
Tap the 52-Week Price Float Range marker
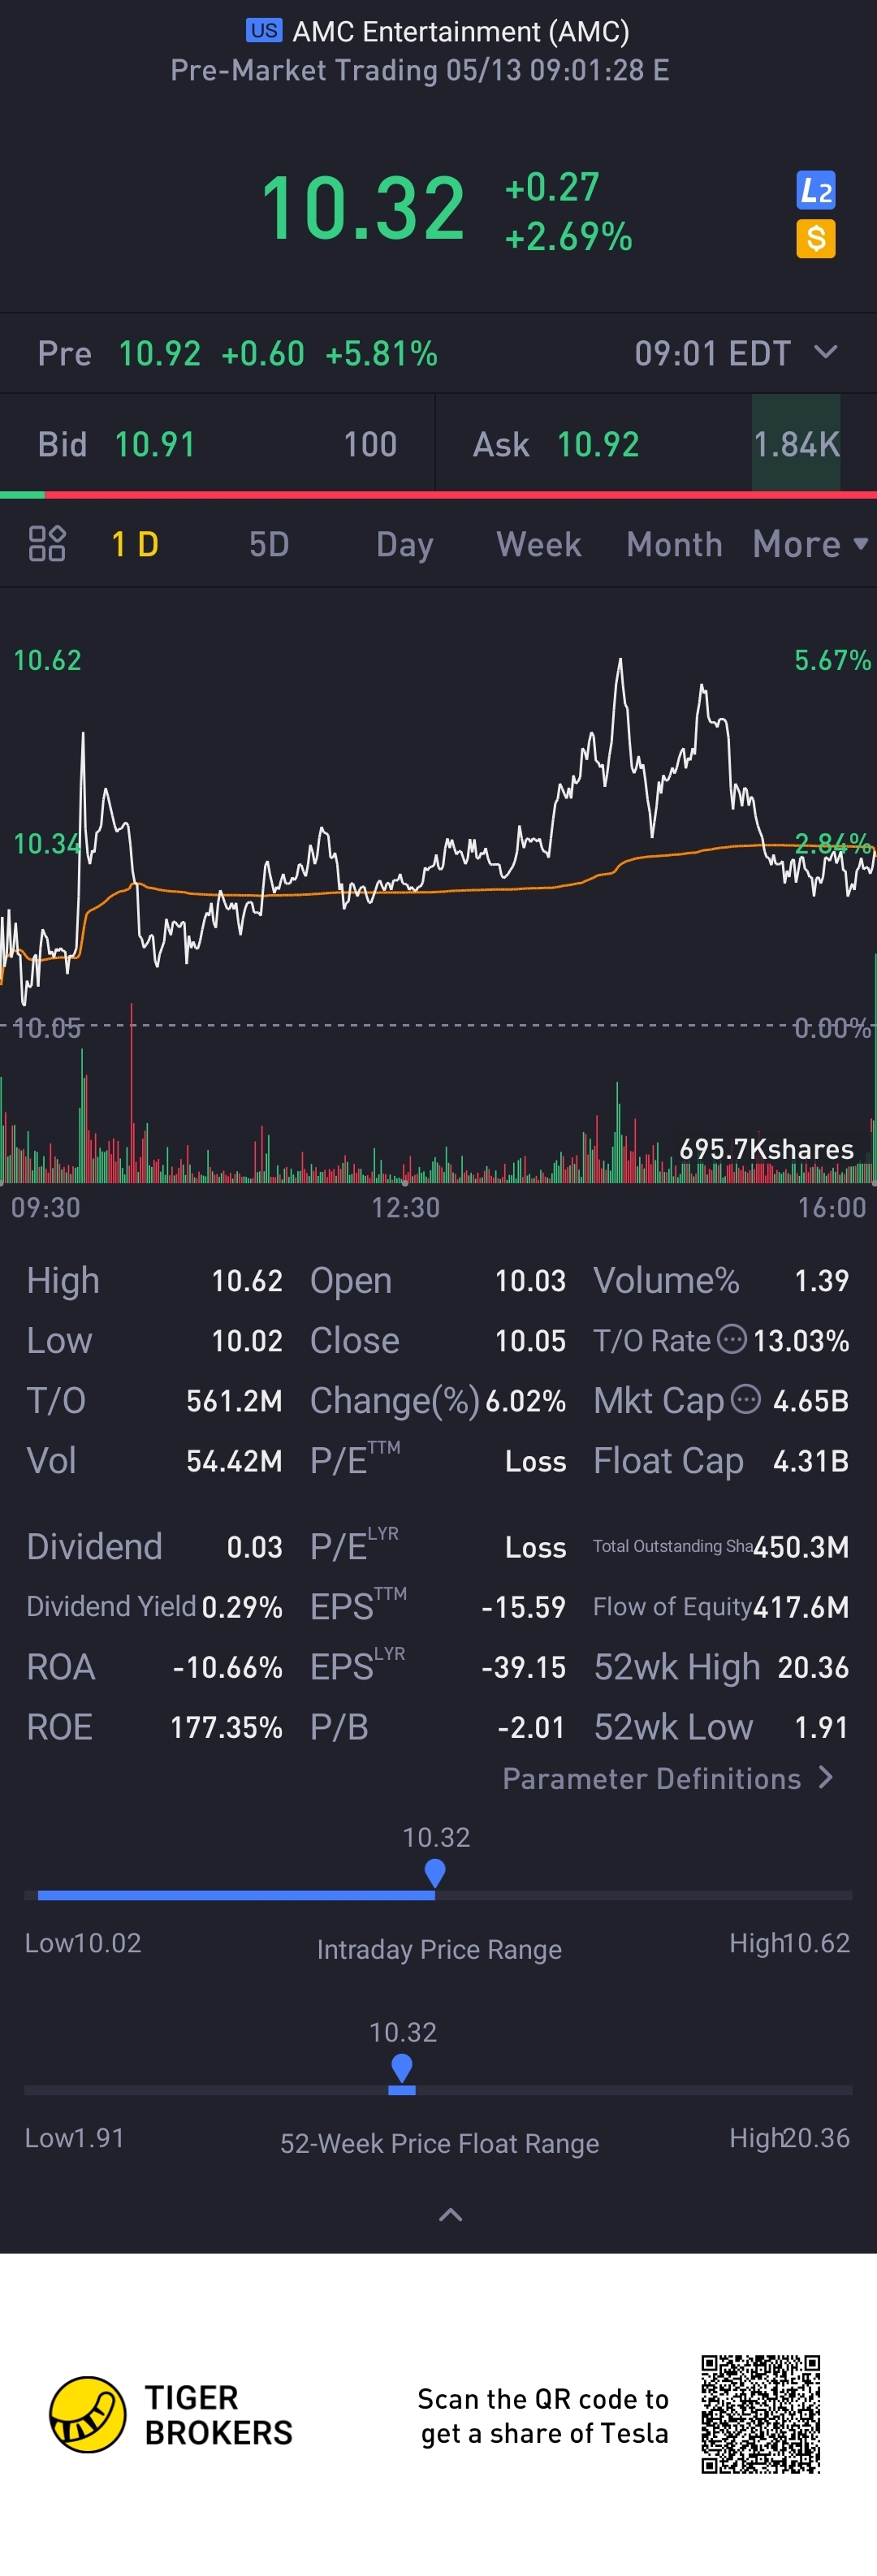[402, 2067]
